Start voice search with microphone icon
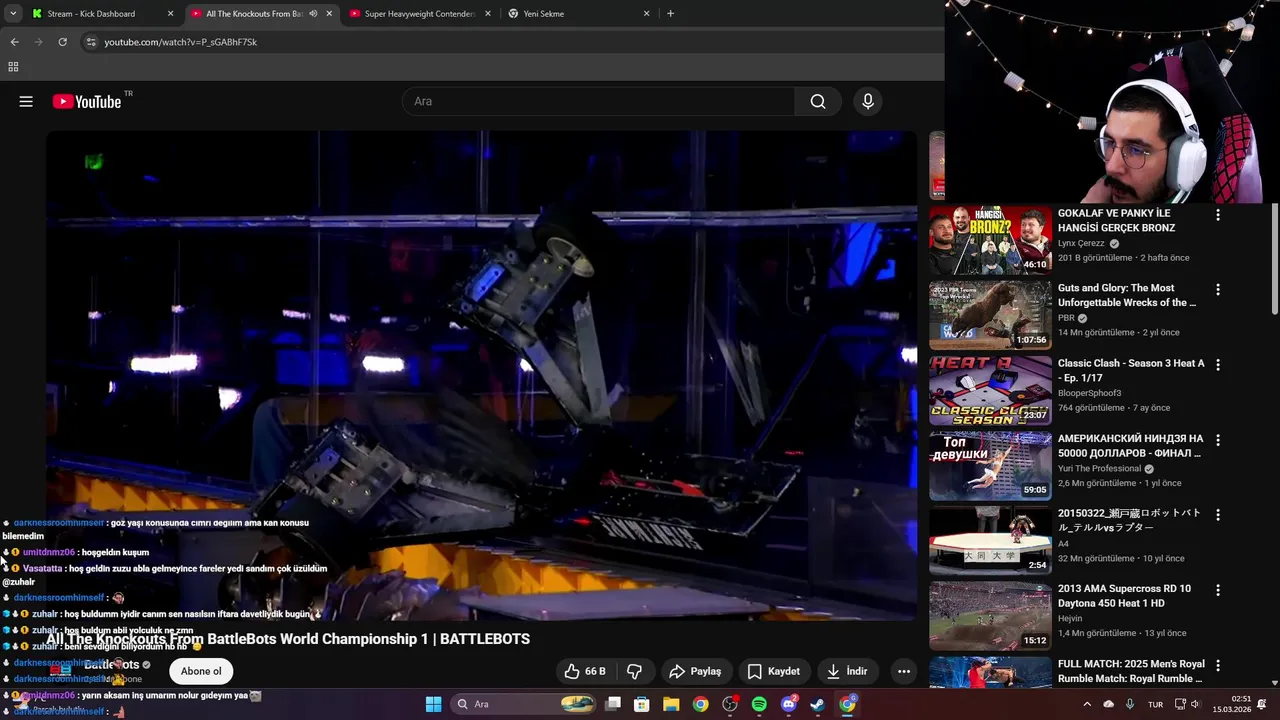 click(868, 101)
